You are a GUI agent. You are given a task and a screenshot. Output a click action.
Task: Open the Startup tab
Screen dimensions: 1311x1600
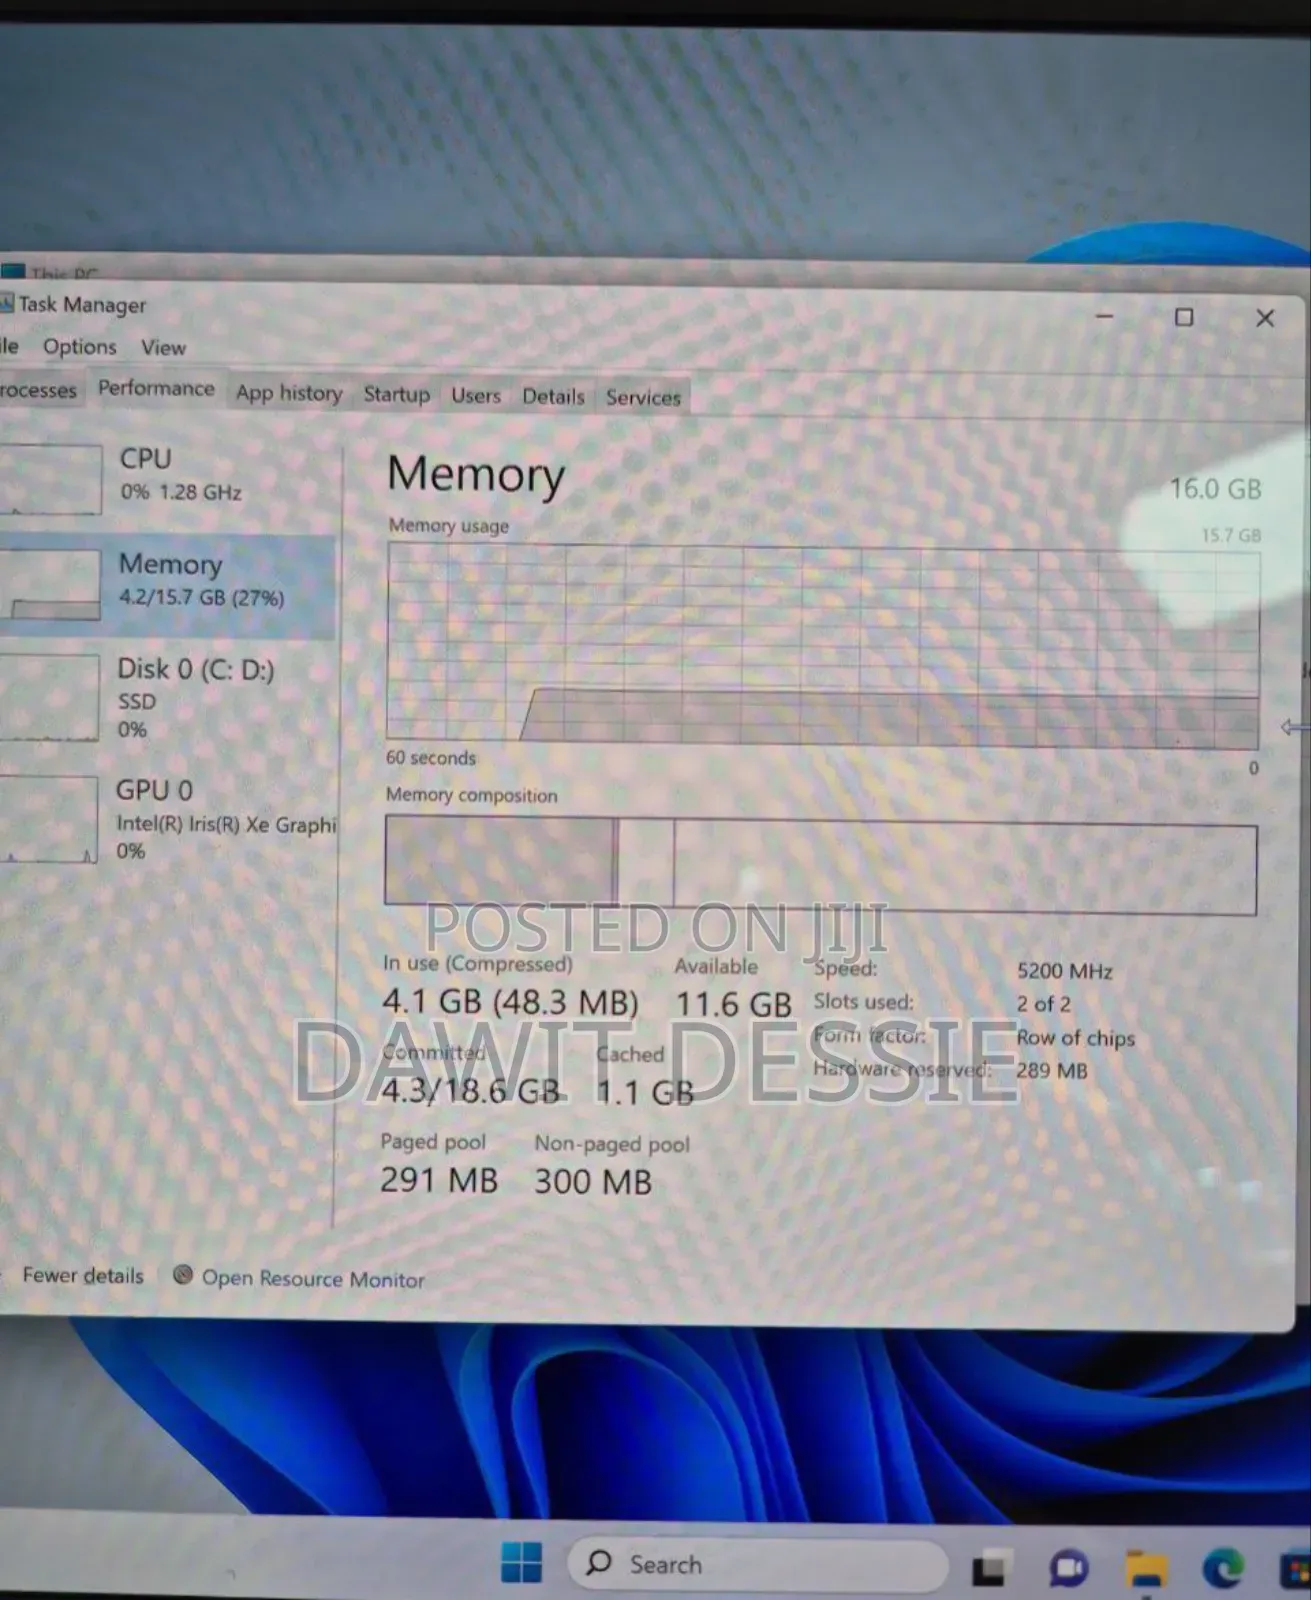[396, 394]
